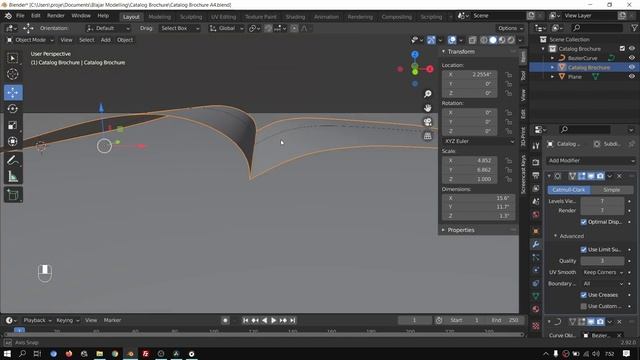This screenshot has height=360, width=640.
Task: Open the timeline Keying menu
Action: coord(67,320)
